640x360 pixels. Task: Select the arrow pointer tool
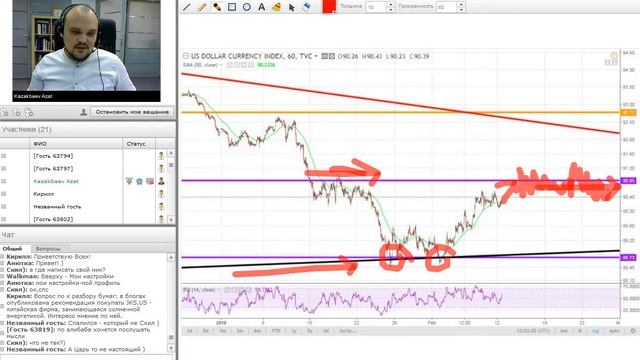291,7
